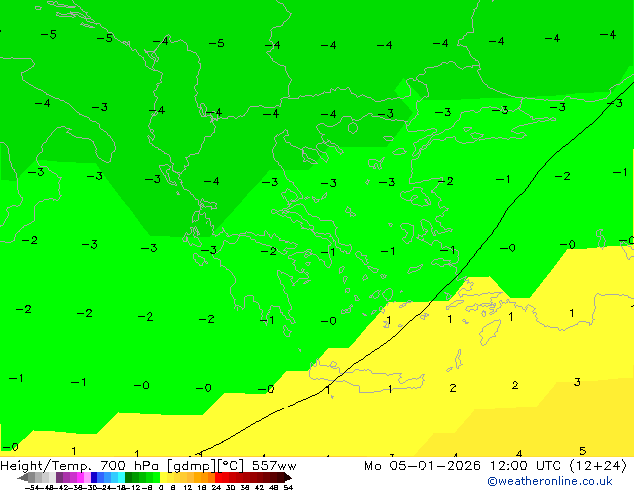Pick the bright red swatch in the legend
The image size is (634, 490).
218,477
